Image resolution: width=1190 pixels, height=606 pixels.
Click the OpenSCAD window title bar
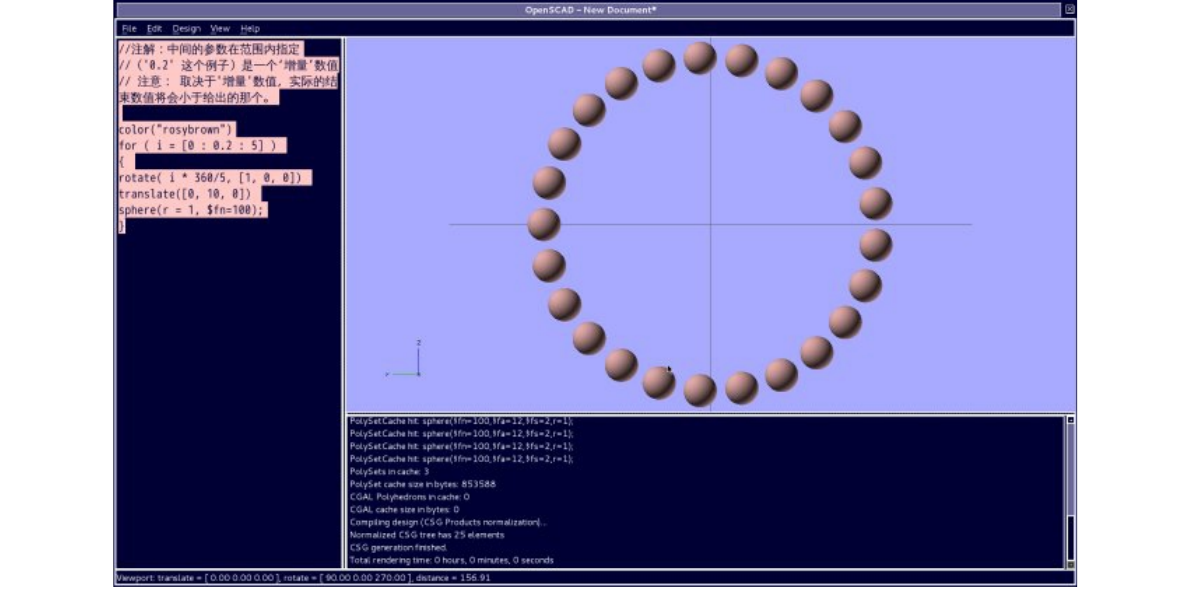click(x=589, y=10)
